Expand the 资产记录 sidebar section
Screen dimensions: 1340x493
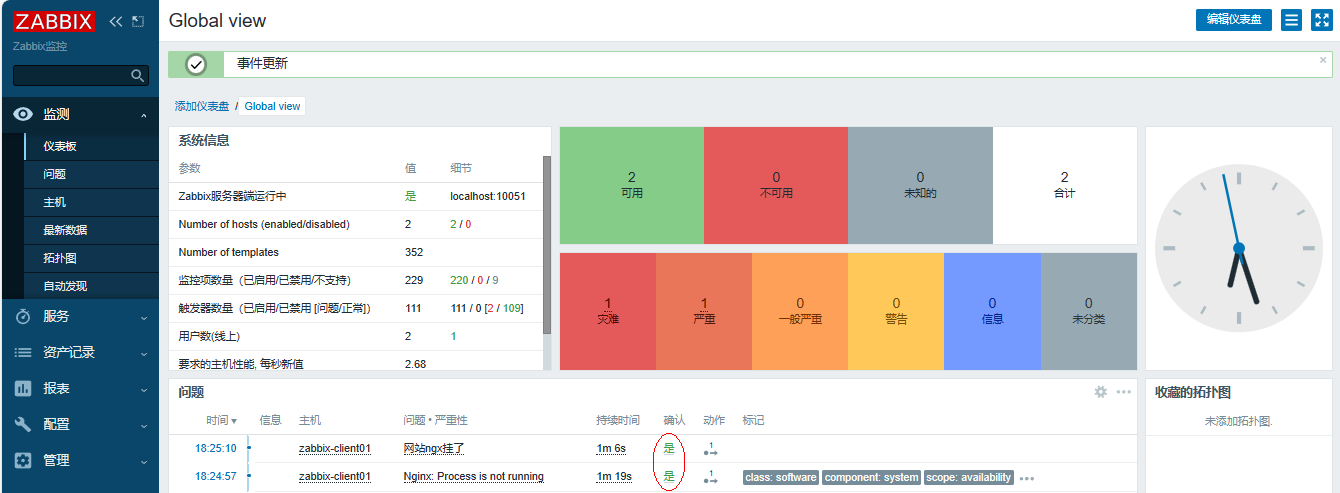click(x=80, y=352)
